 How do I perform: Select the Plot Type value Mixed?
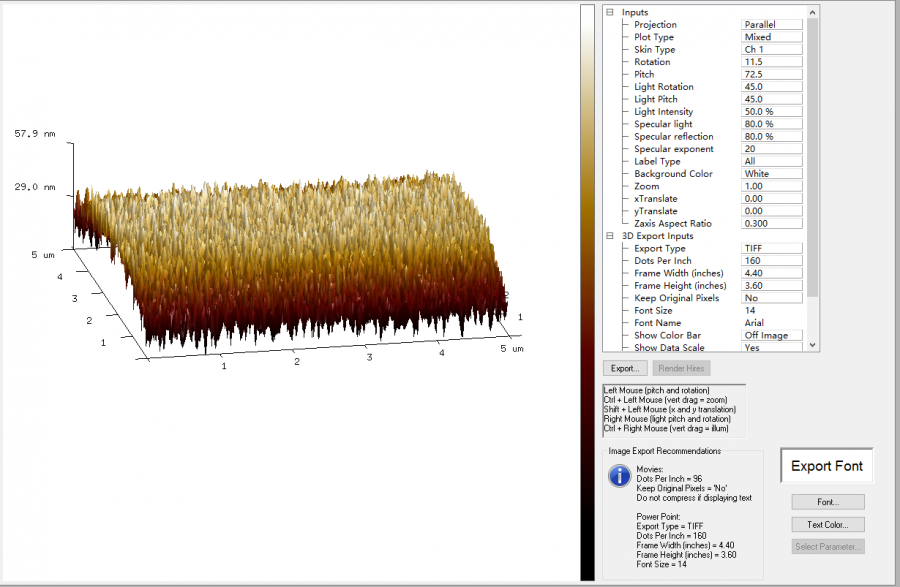point(771,37)
